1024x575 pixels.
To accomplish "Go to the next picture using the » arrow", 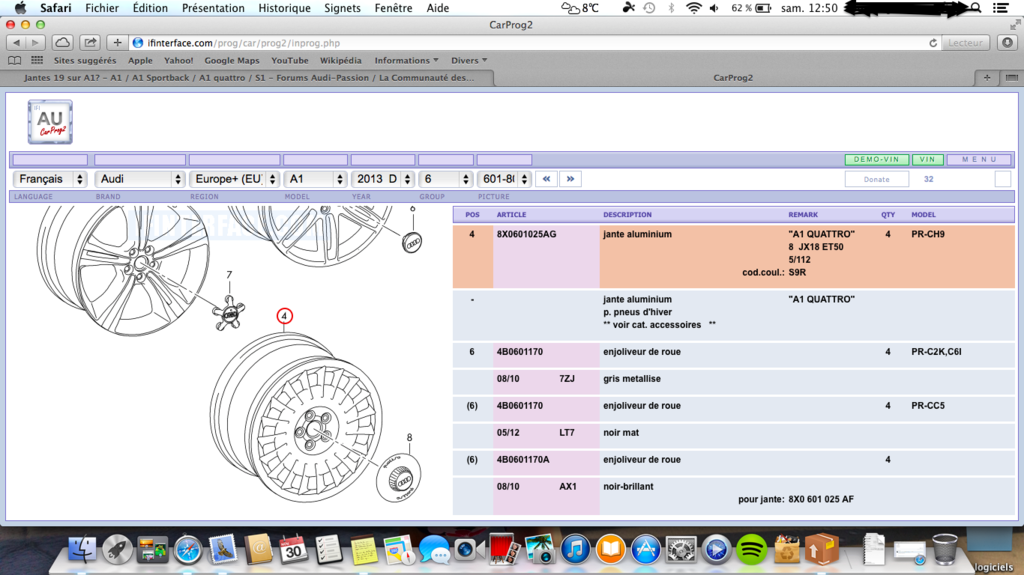I will pos(571,179).
